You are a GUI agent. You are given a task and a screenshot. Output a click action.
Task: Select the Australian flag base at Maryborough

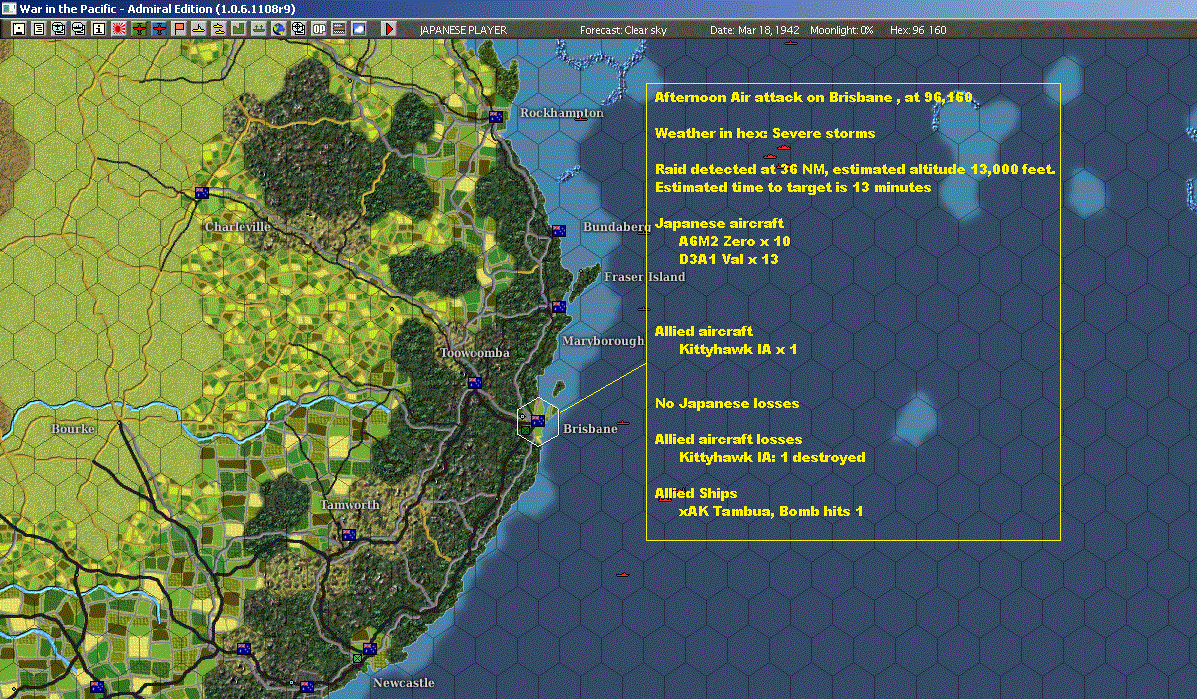click(x=559, y=307)
